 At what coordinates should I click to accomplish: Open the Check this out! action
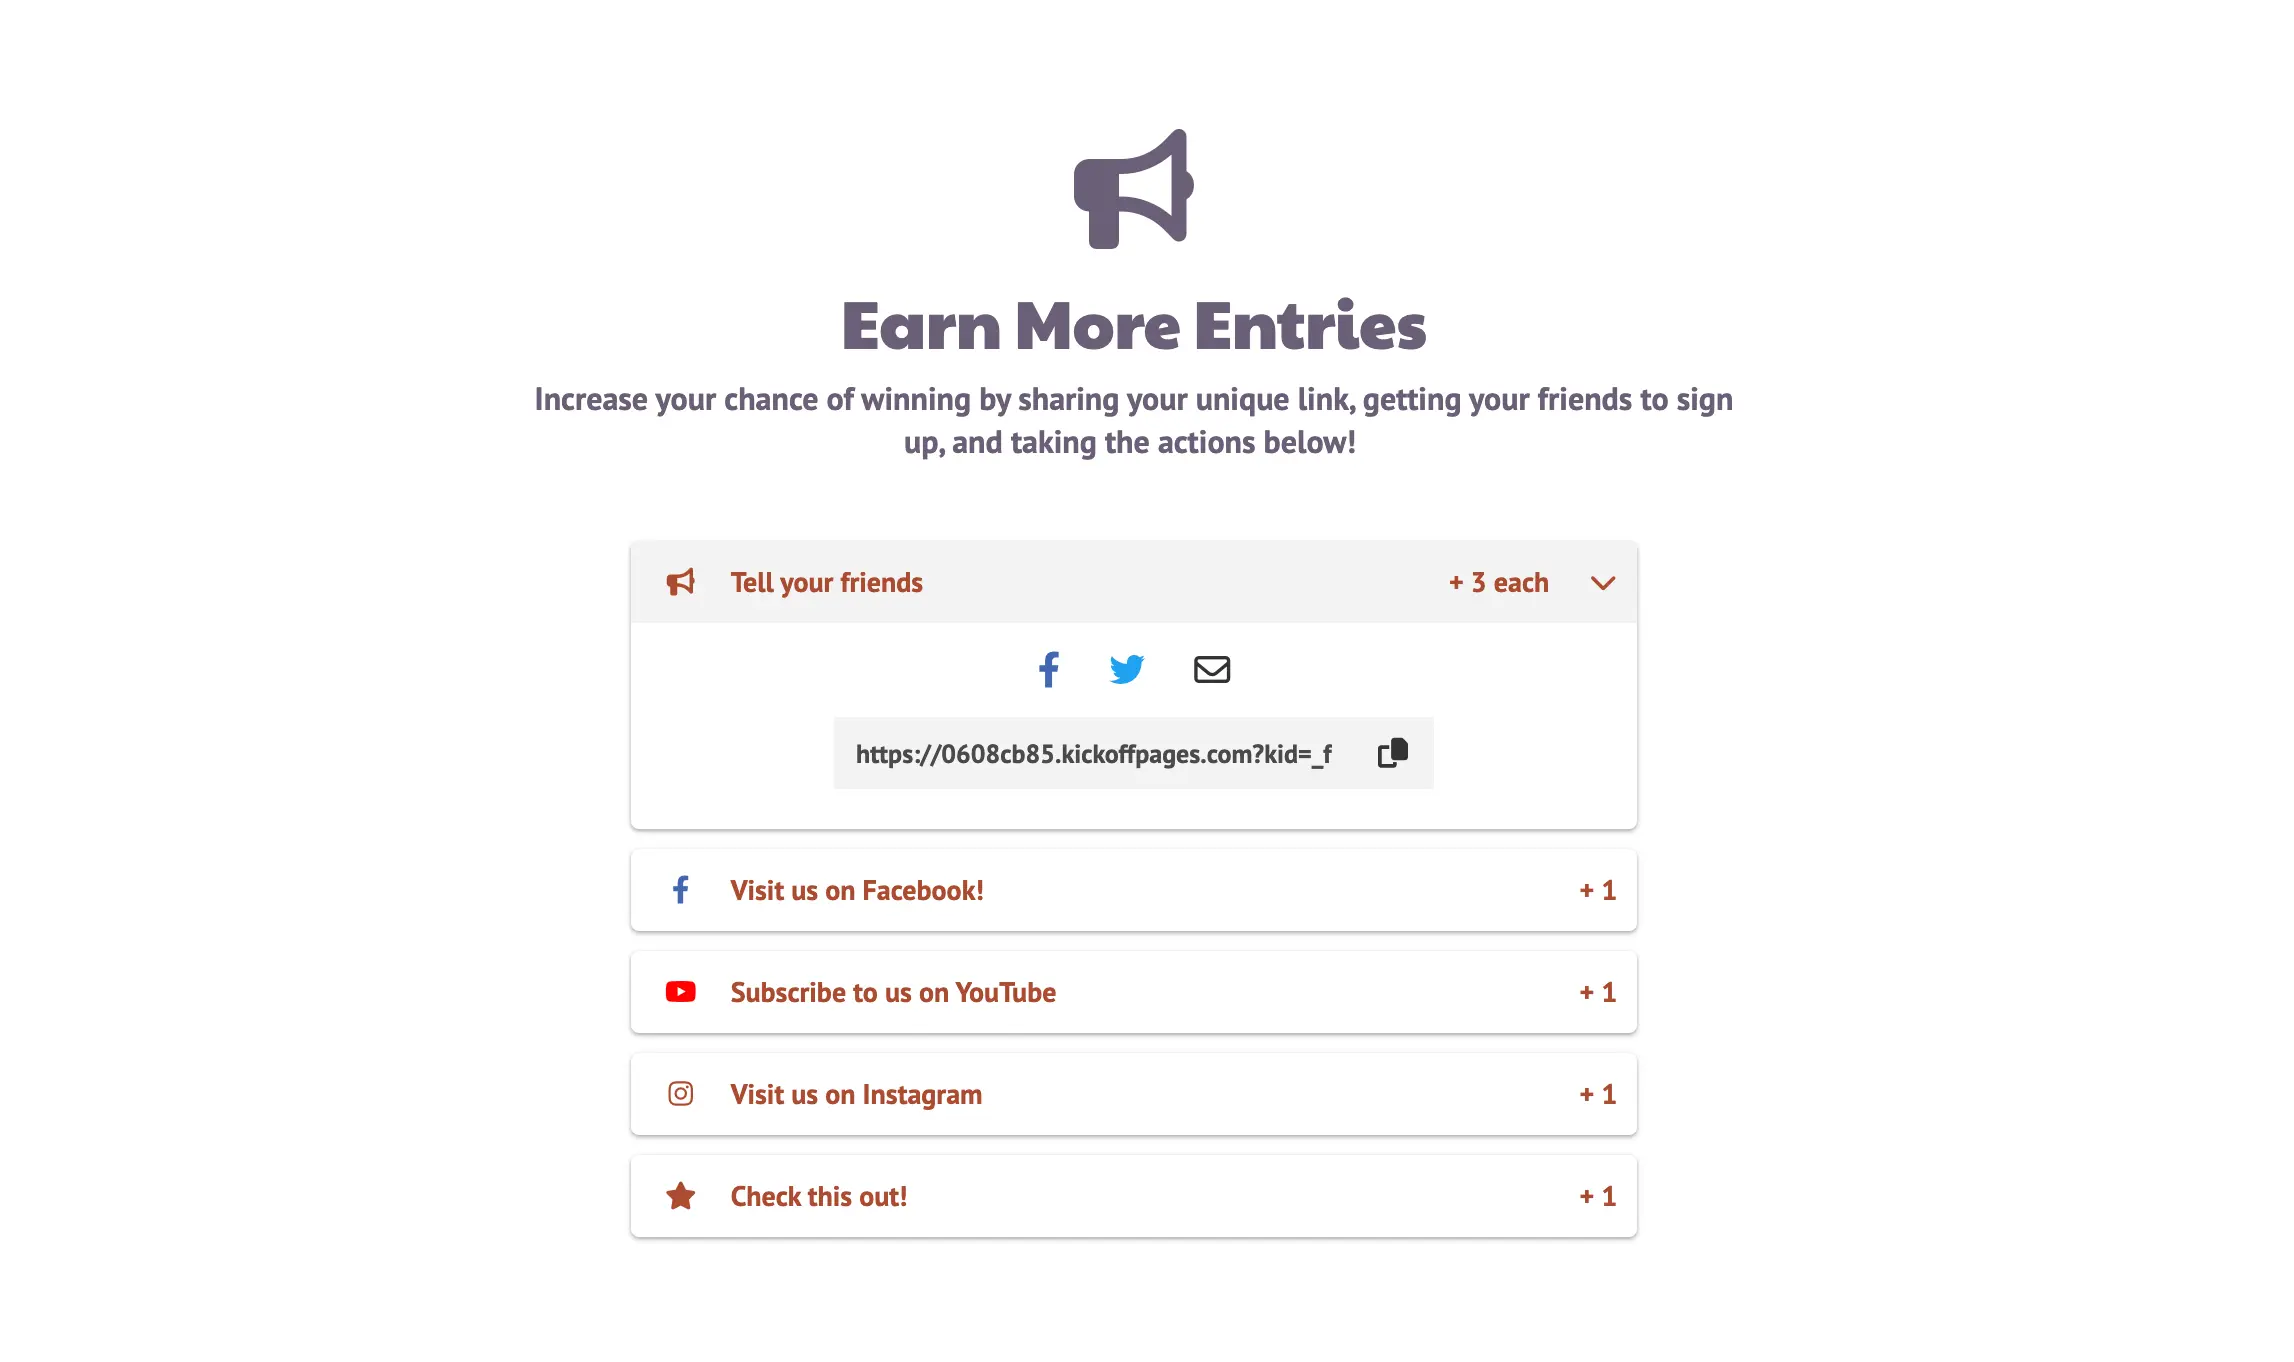pos(819,1196)
